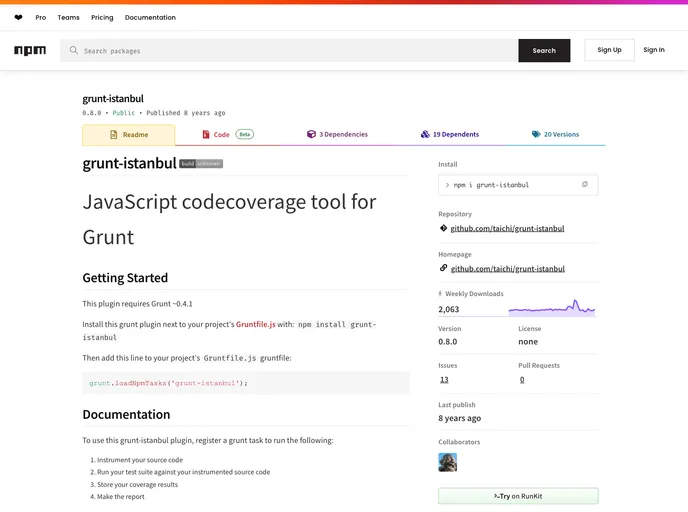Image resolution: width=688 pixels, height=512 pixels.
Task: Open the red Gruntfile.js link
Action: point(256,324)
